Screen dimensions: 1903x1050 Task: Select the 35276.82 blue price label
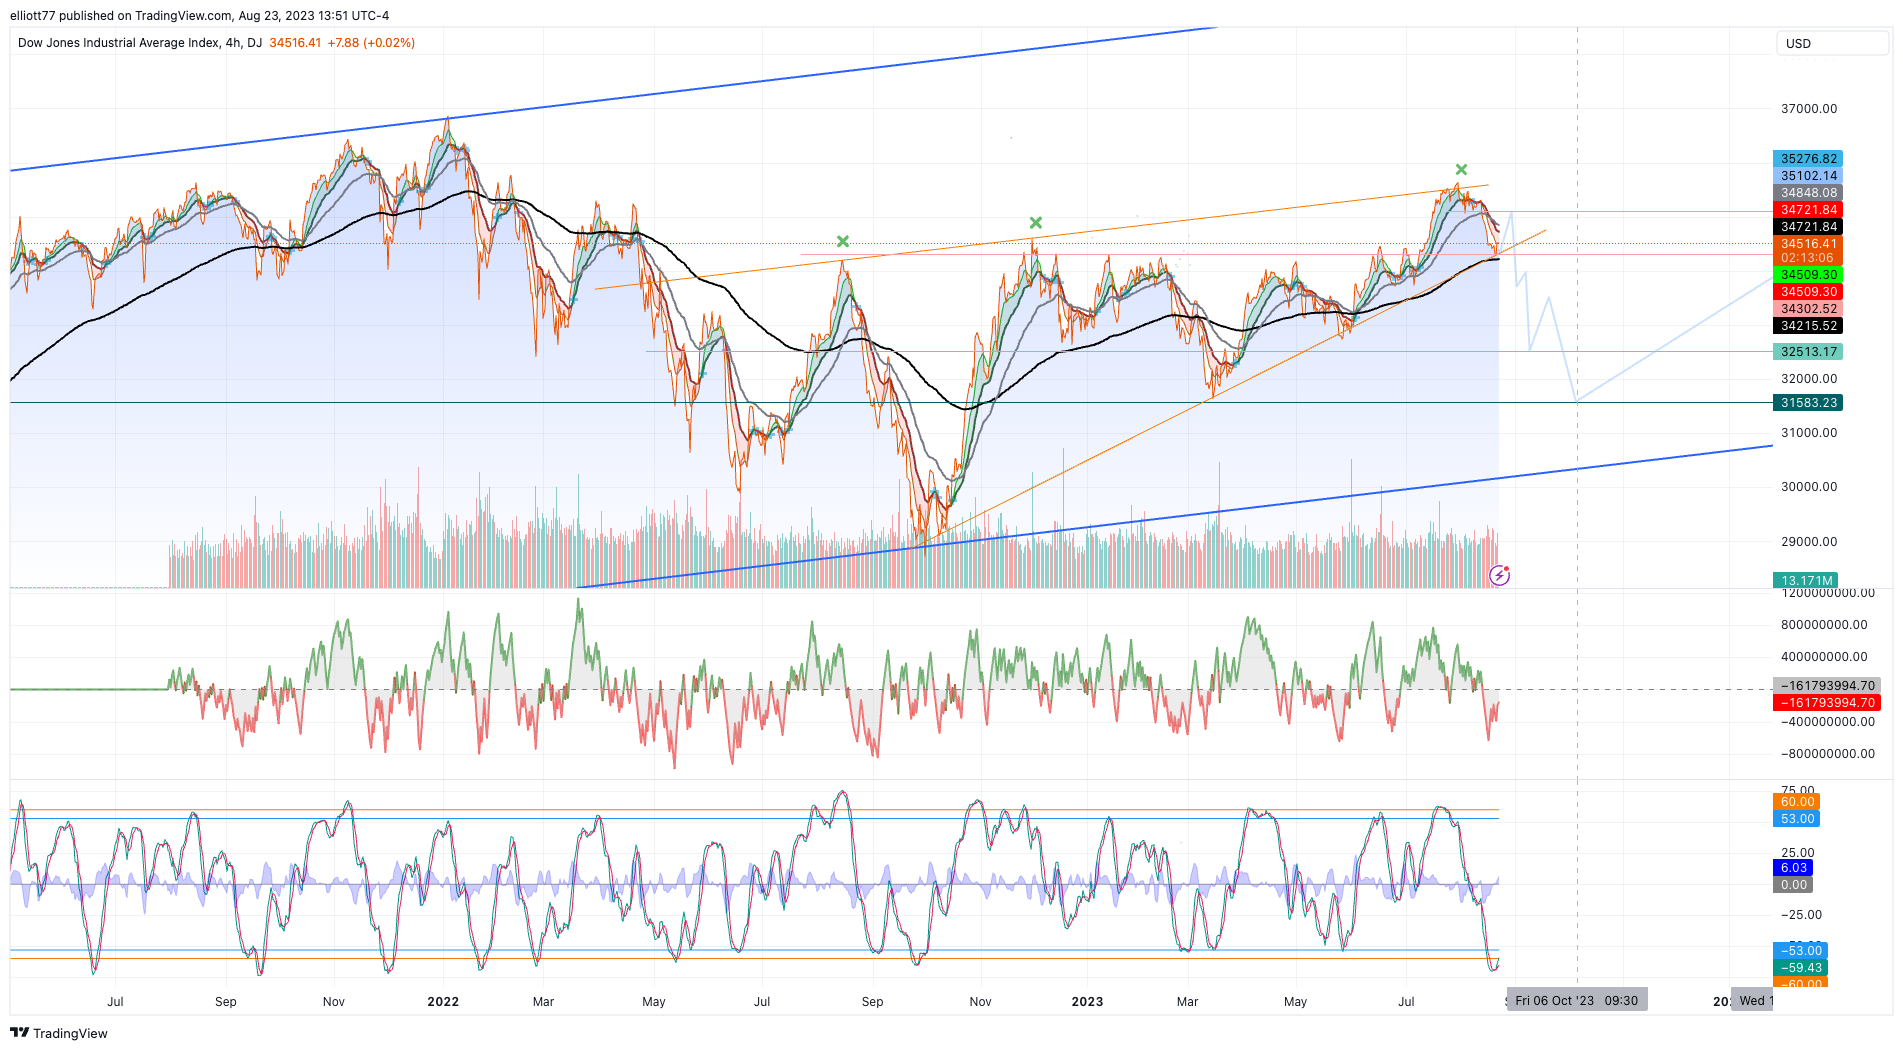pos(1808,159)
